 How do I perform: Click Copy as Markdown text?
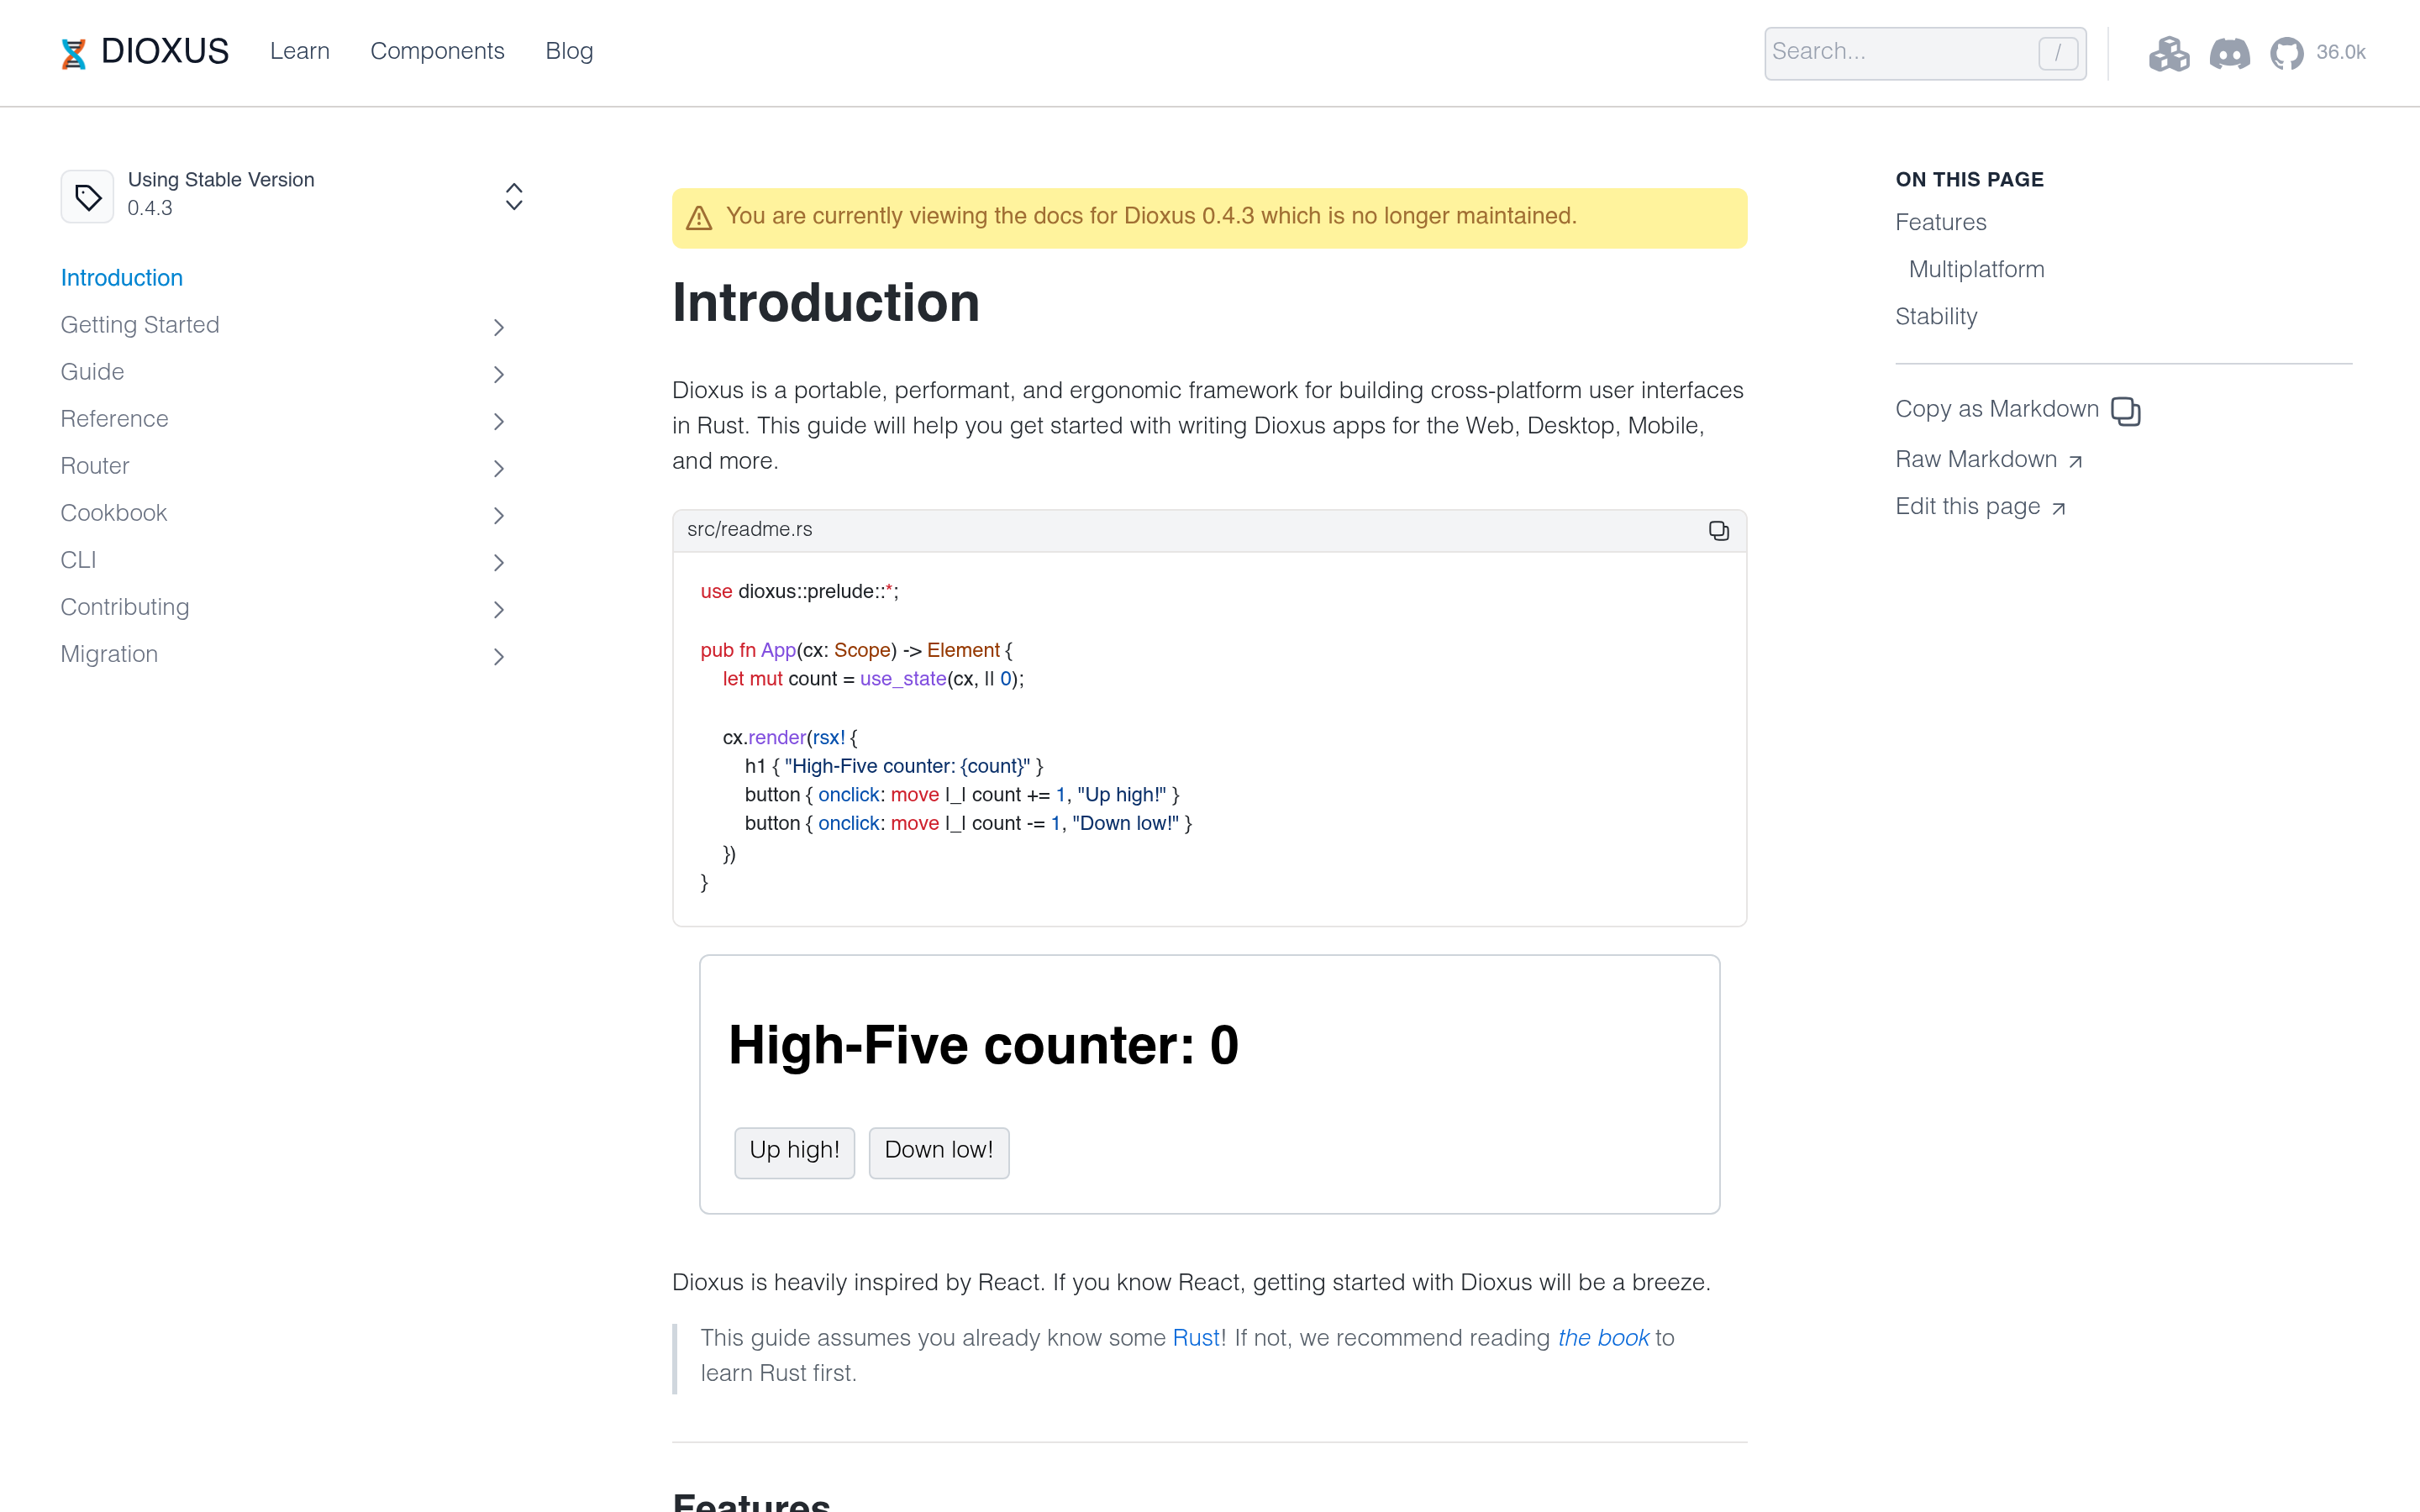(x=1996, y=409)
